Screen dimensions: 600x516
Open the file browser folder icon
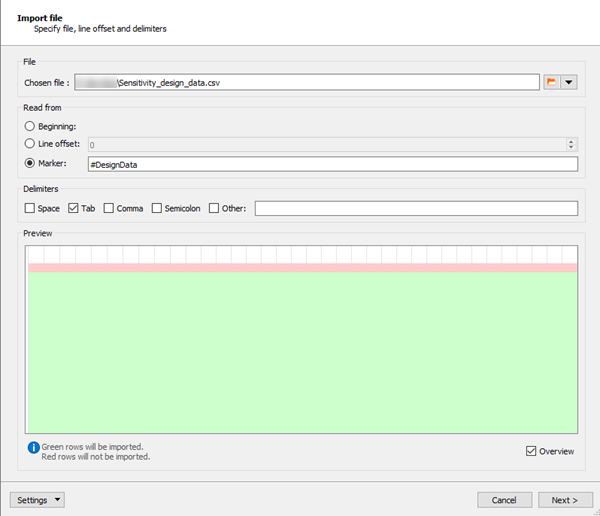(552, 82)
